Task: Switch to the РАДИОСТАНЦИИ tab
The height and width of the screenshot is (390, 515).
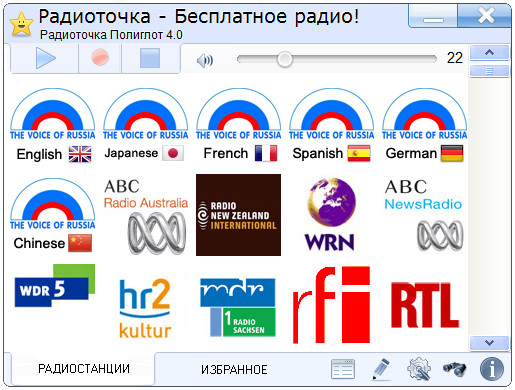Action: [83, 369]
